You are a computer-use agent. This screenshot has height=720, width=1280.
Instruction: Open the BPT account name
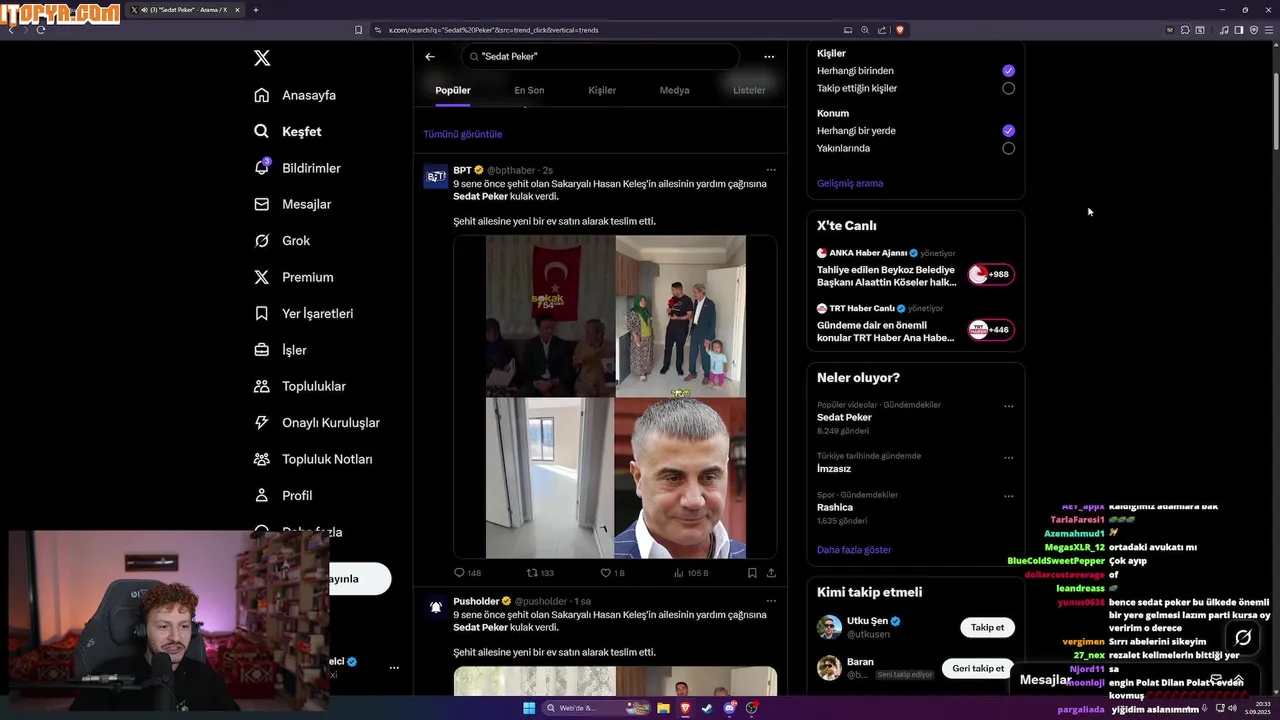click(x=462, y=170)
